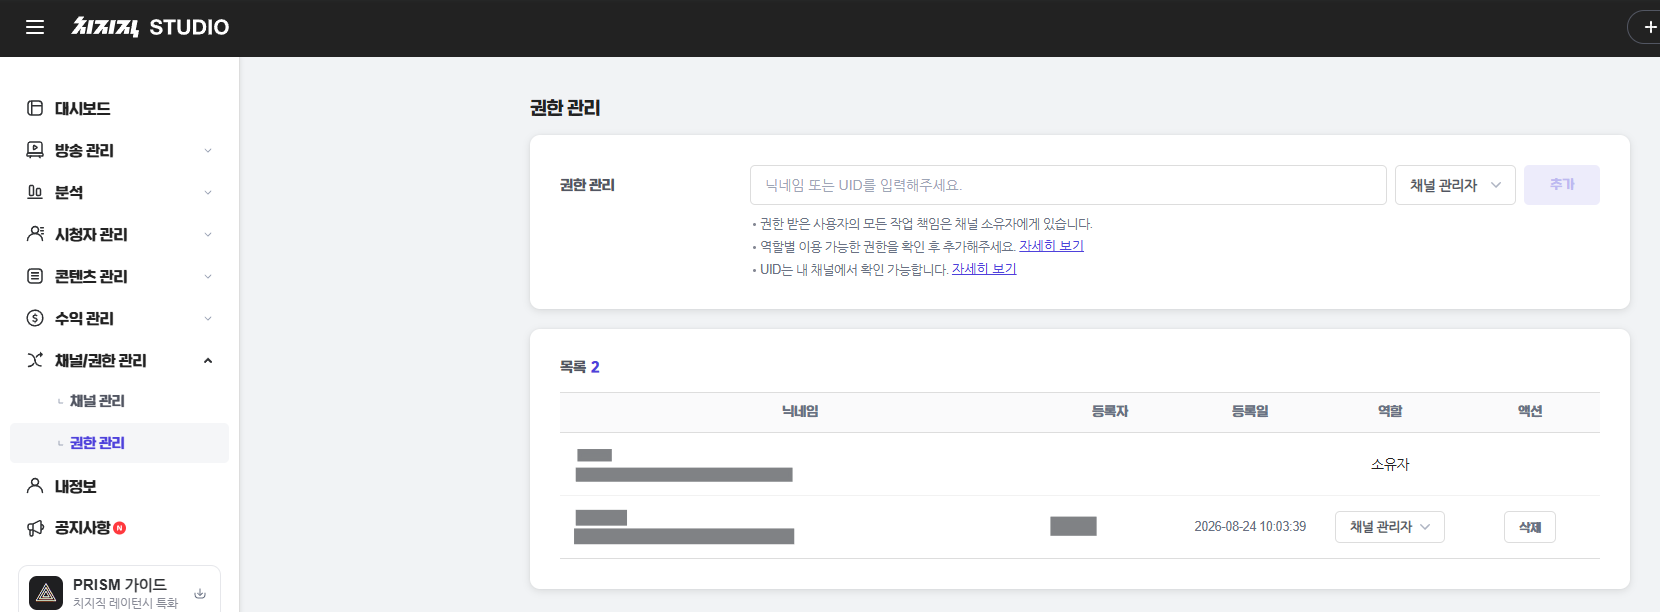Click the 방송 관리 broadcast icon

pyautogui.click(x=35, y=150)
